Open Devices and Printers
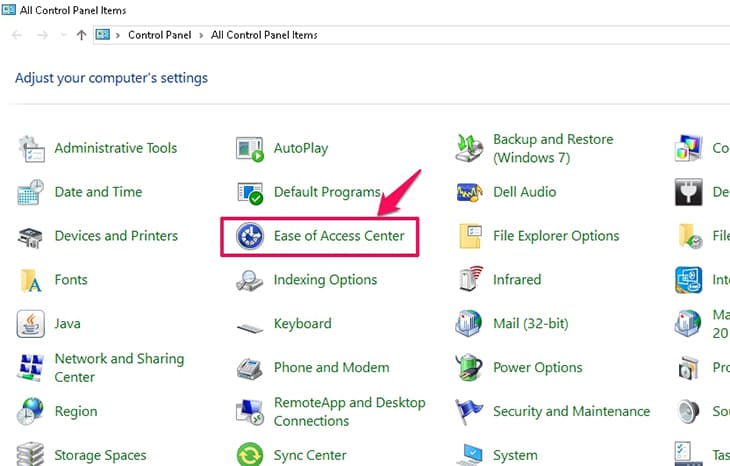The height and width of the screenshot is (466, 730). click(116, 236)
